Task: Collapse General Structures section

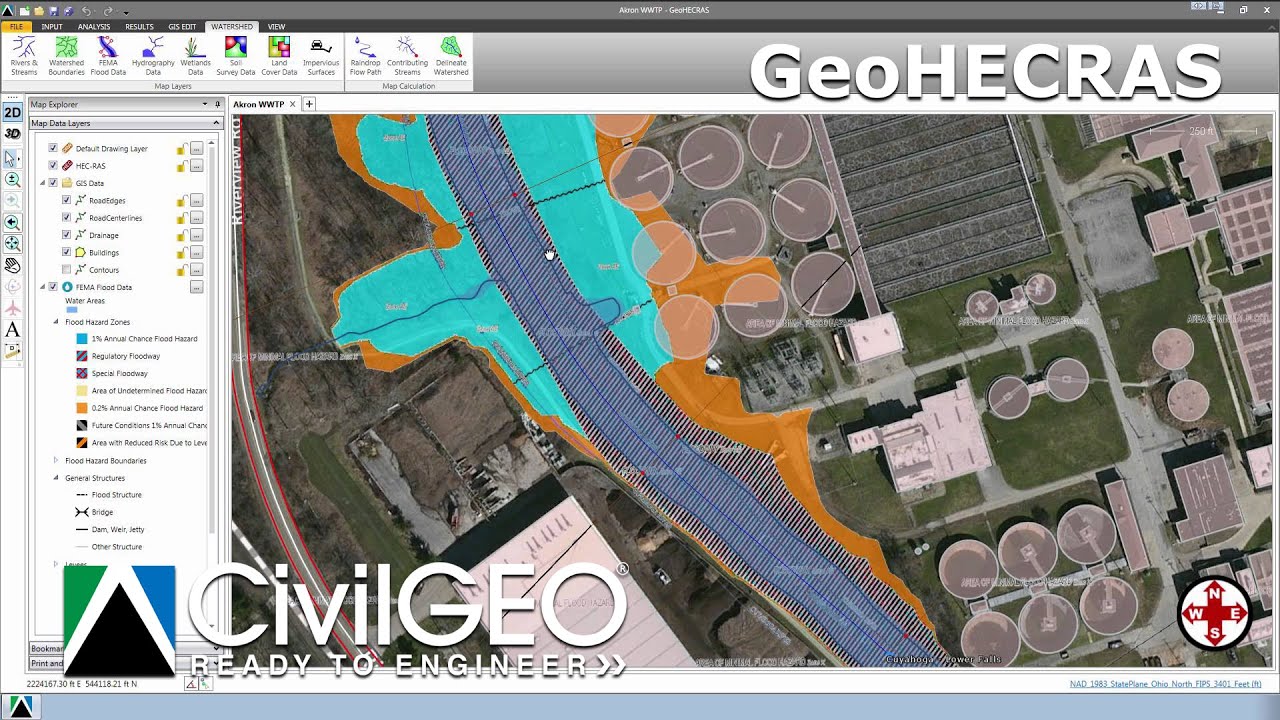Action: tap(56, 478)
